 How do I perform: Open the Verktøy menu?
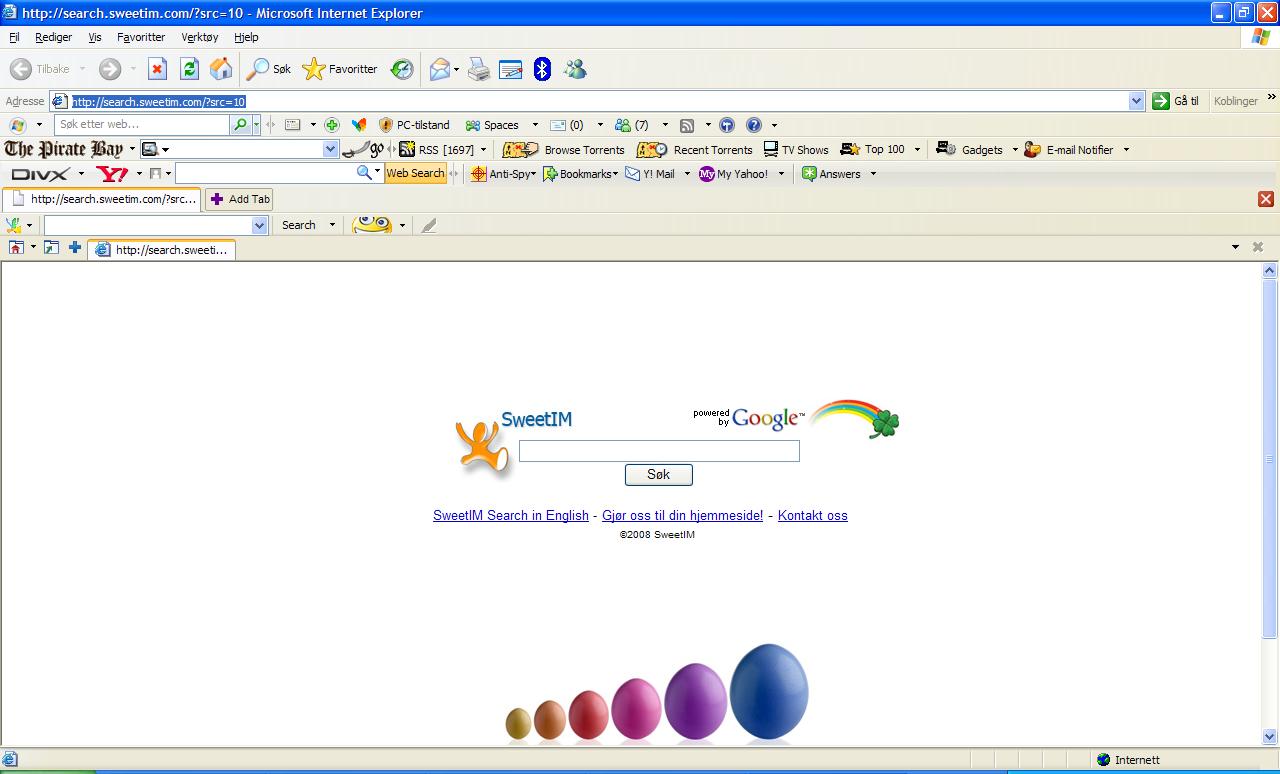(x=200, y=37)
